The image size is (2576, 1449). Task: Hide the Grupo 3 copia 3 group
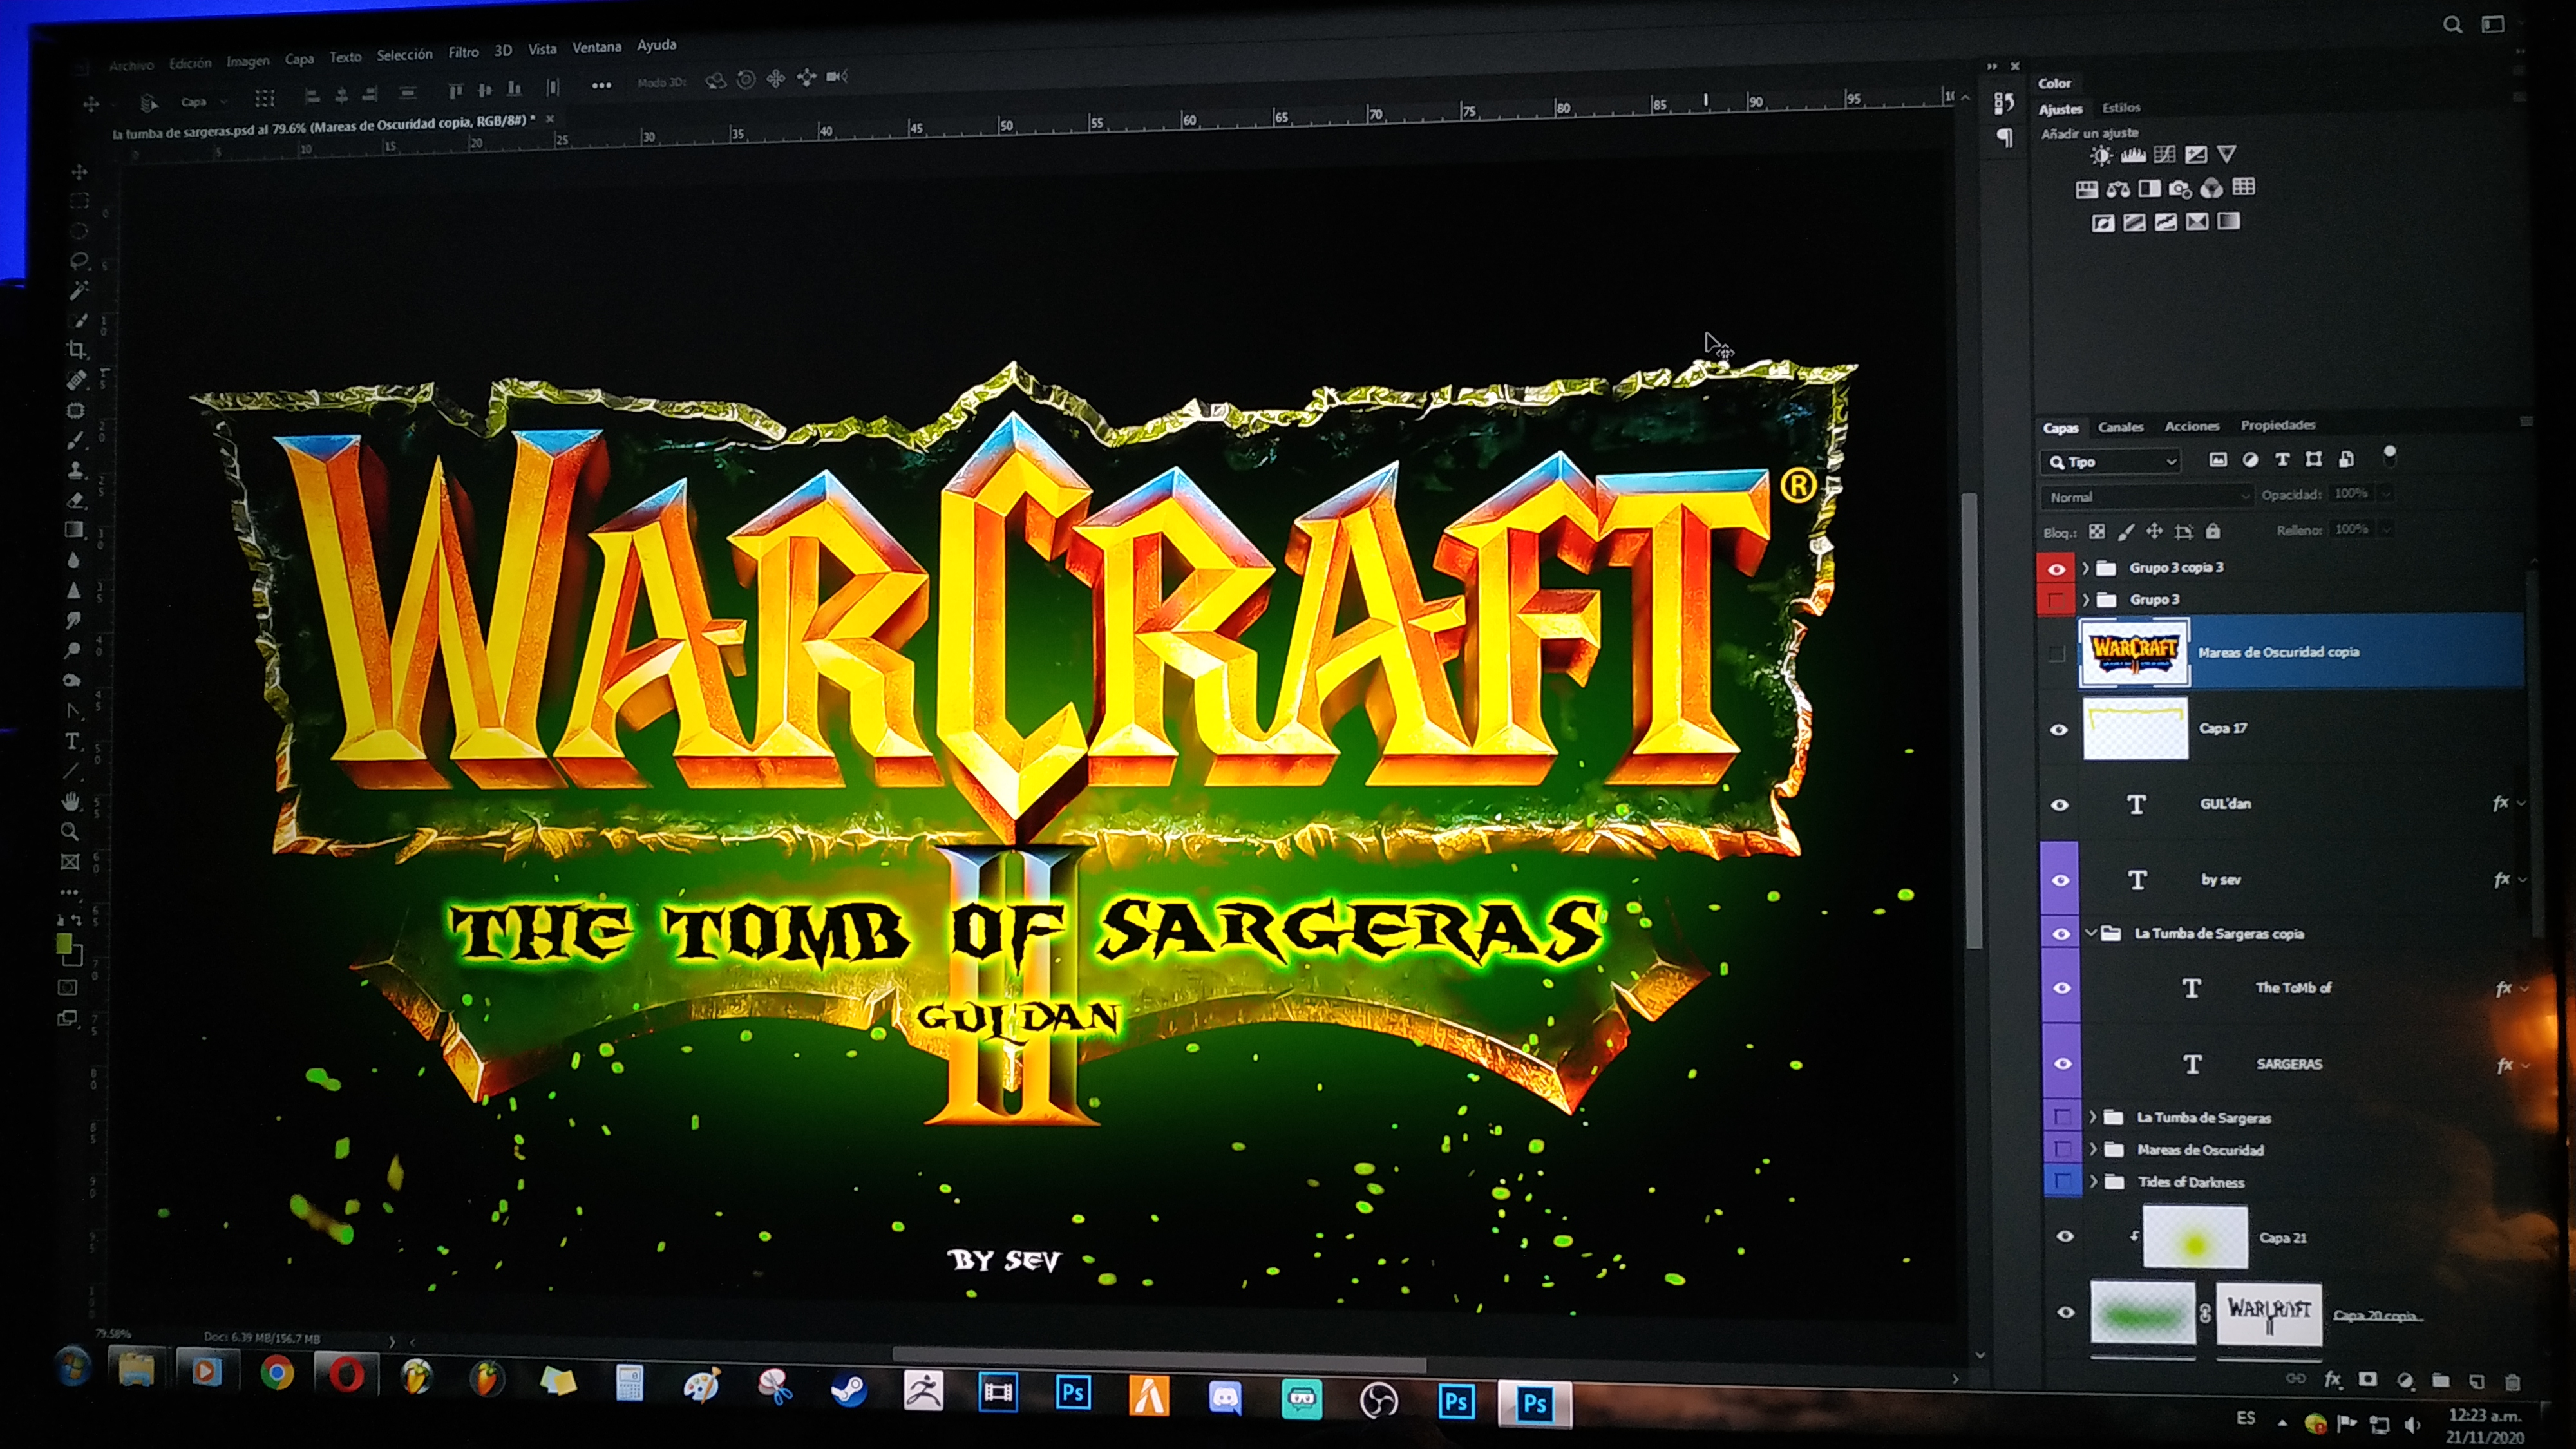[2057, 569]
